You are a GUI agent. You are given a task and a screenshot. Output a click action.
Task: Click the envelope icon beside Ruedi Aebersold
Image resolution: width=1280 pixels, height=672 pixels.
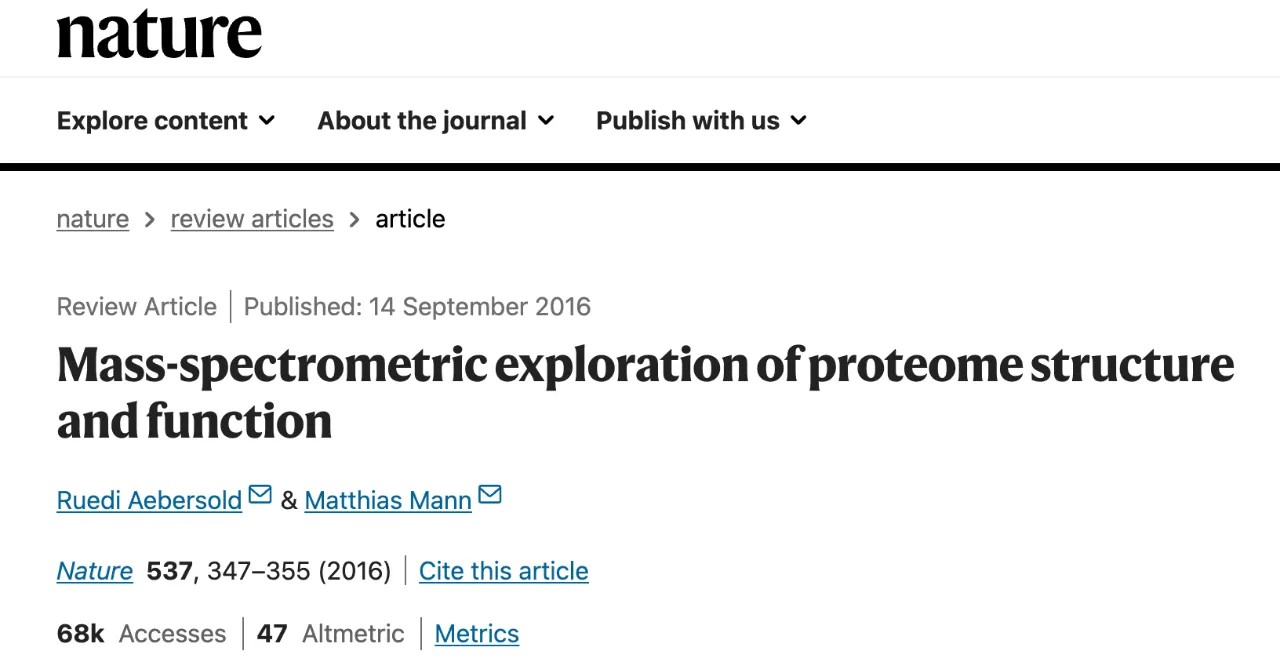(260, 494)
